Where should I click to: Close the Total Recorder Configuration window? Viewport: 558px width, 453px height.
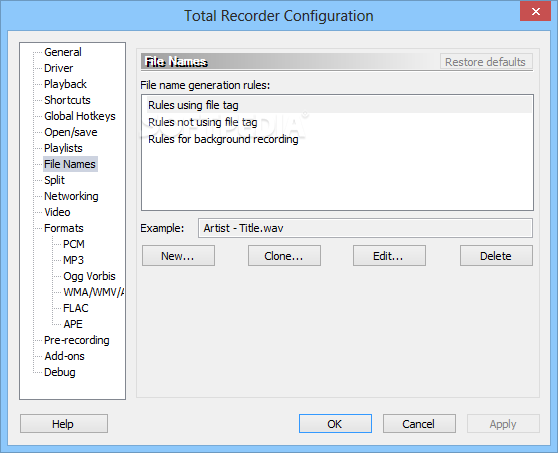pos(535,11)
